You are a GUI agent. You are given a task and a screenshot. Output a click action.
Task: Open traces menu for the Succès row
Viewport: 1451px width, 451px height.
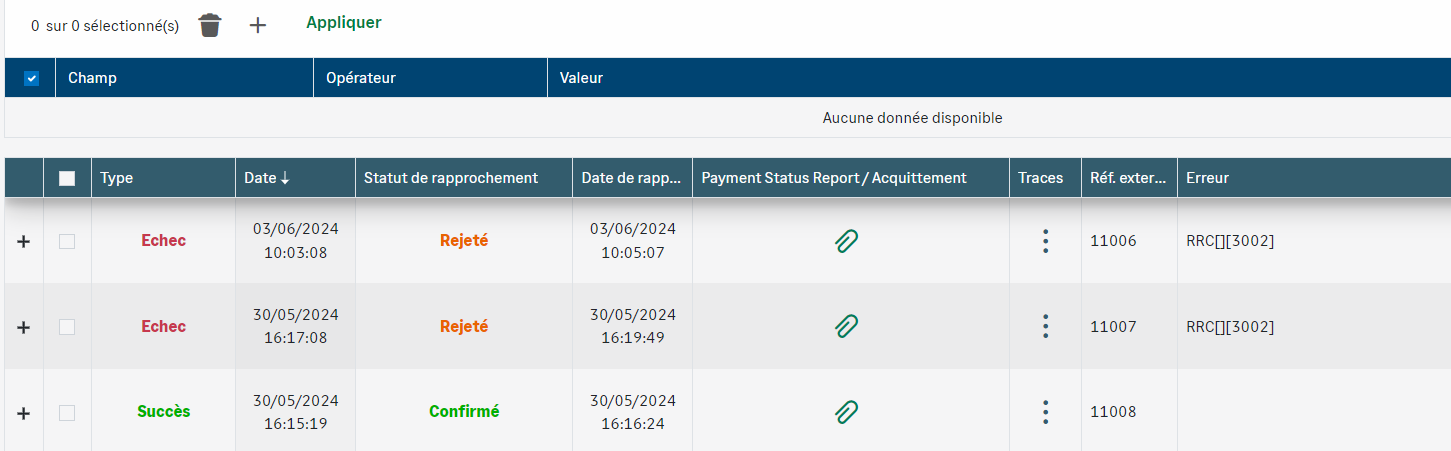(x=1045, y=412)
